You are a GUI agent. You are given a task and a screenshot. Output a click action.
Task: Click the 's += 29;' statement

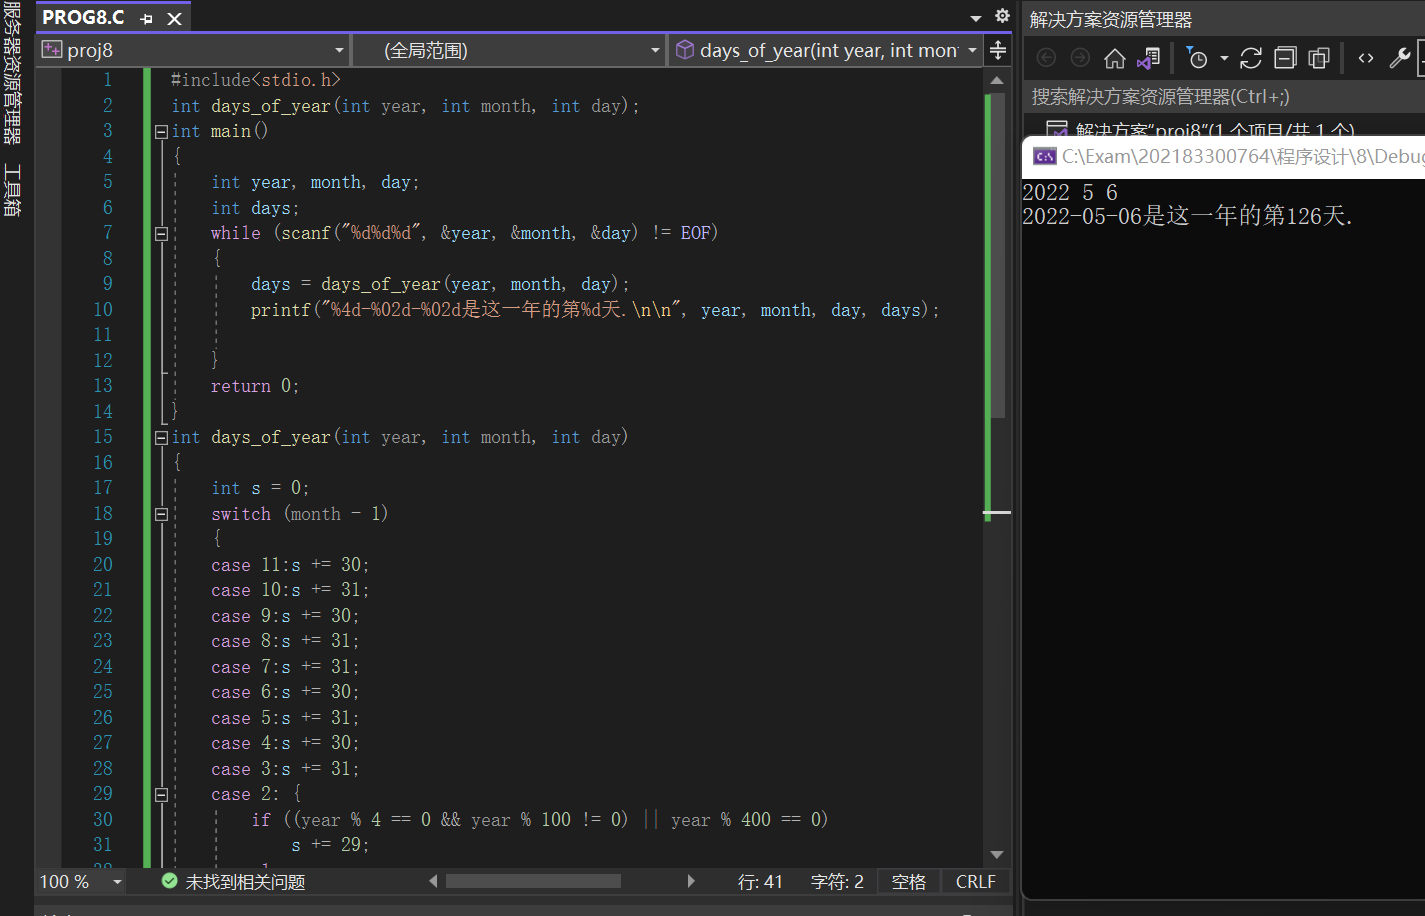click(330, 845)
